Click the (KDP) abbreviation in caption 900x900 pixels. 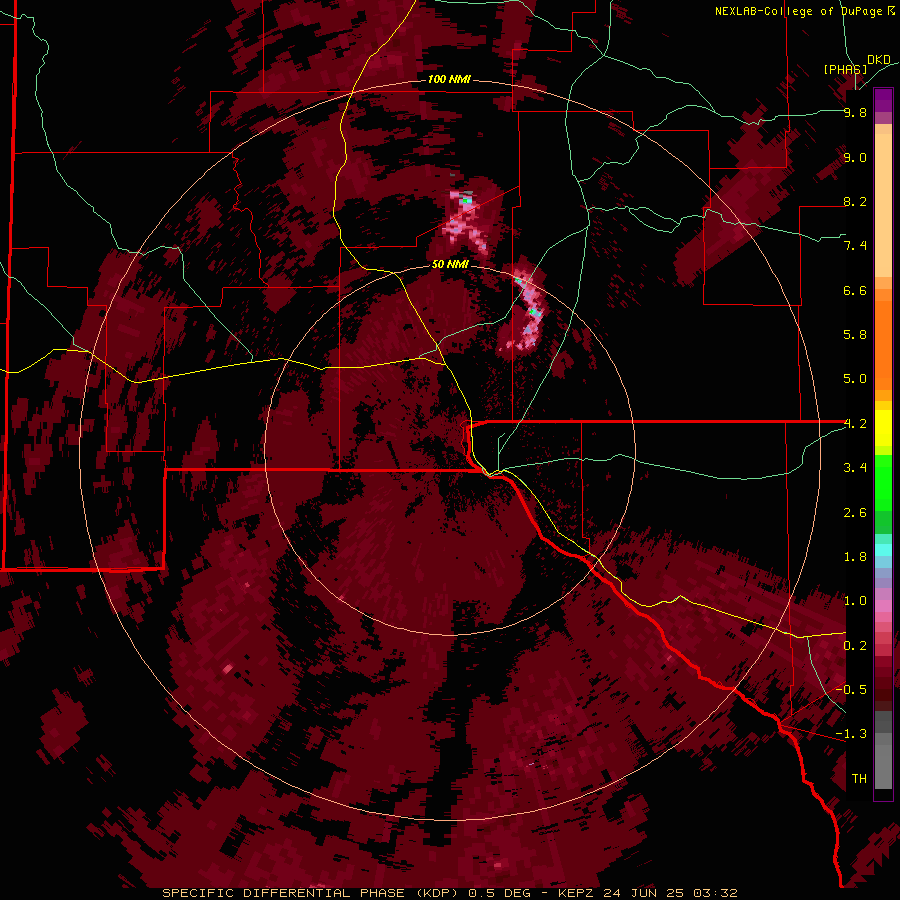[x=436, y=893]
